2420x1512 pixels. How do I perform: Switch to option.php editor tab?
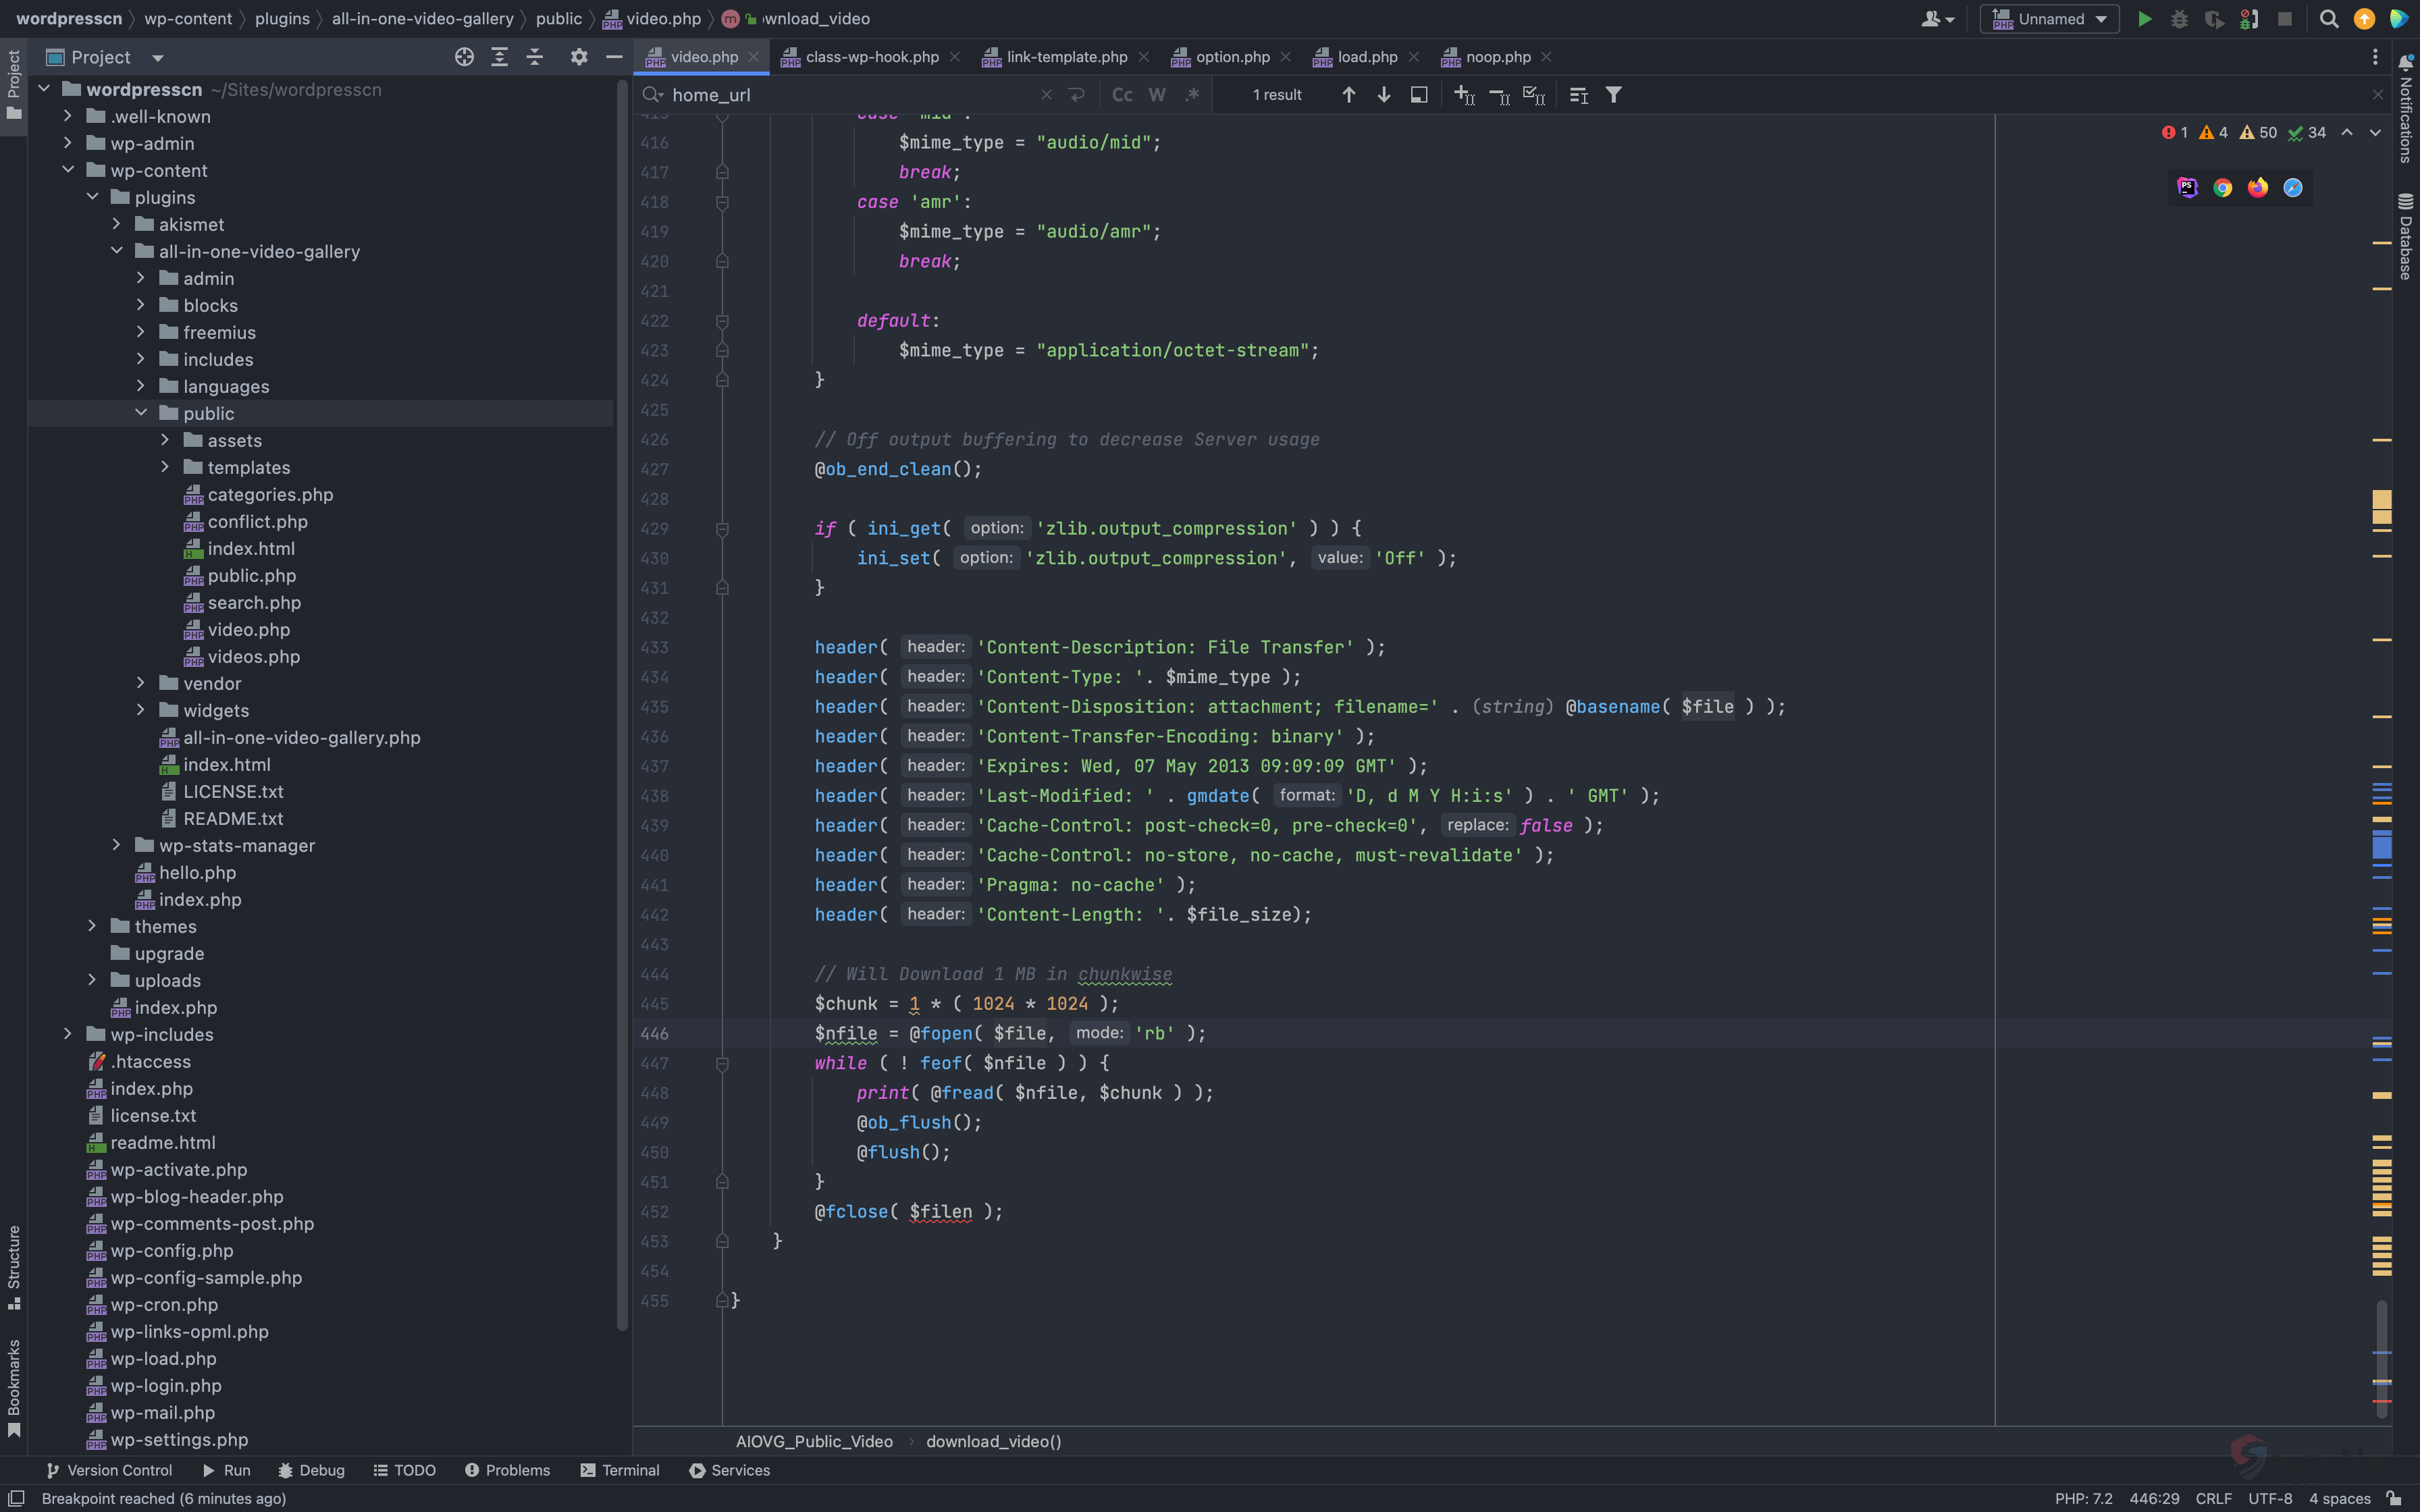pyautogui.click(x=1232, y=57)
